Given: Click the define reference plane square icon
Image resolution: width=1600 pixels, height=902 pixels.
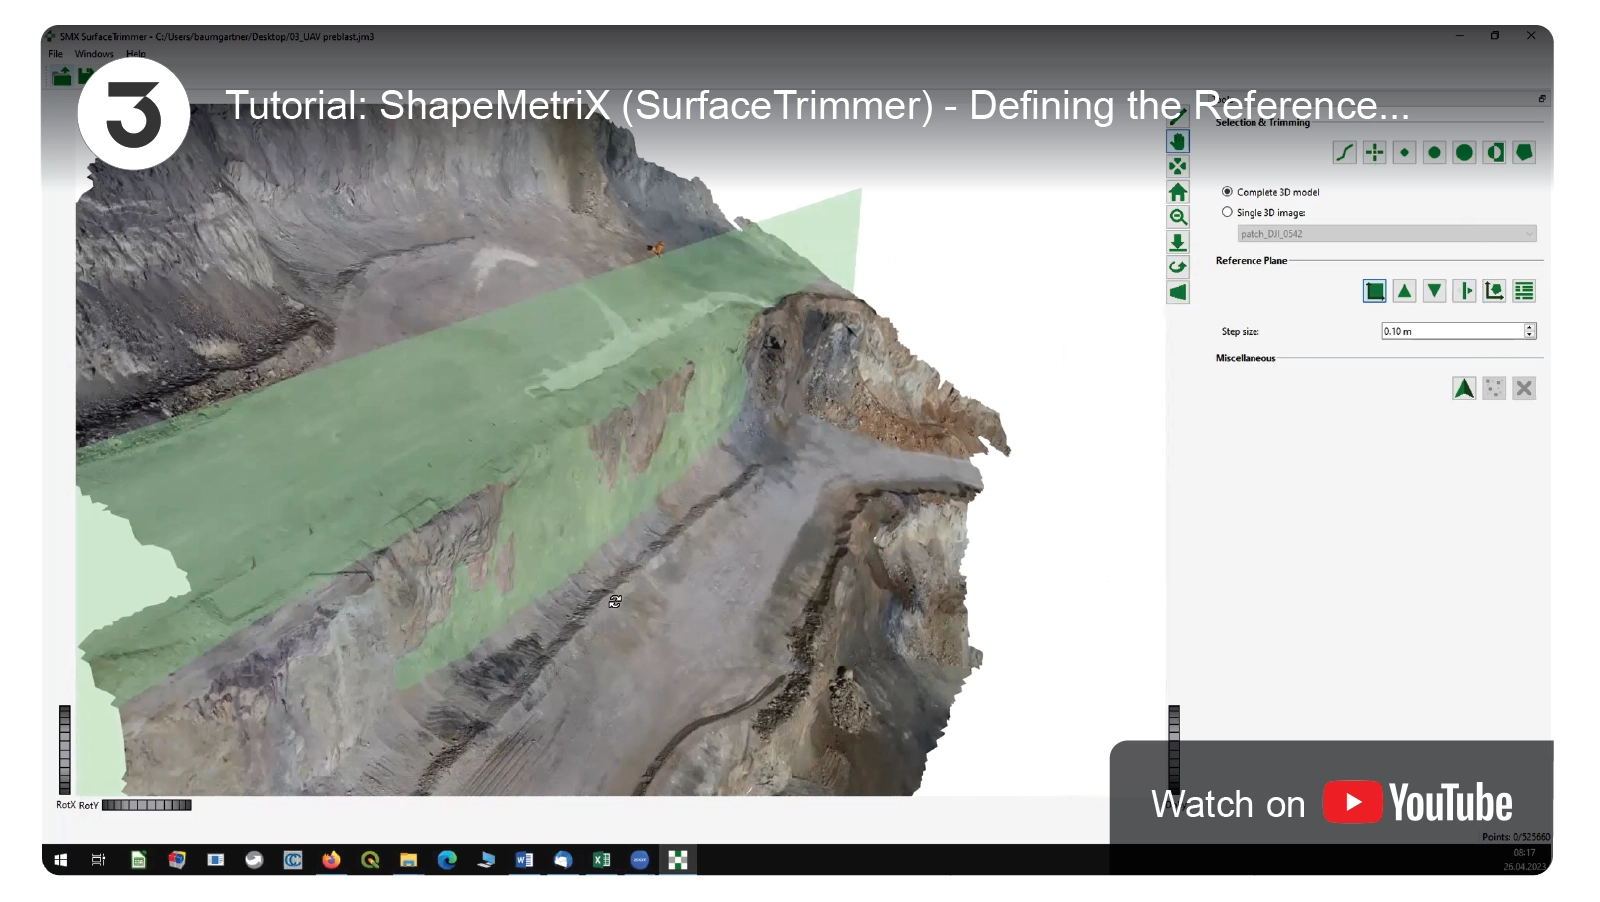Looking at the screenshot, I should click(x=1375, y=291).
